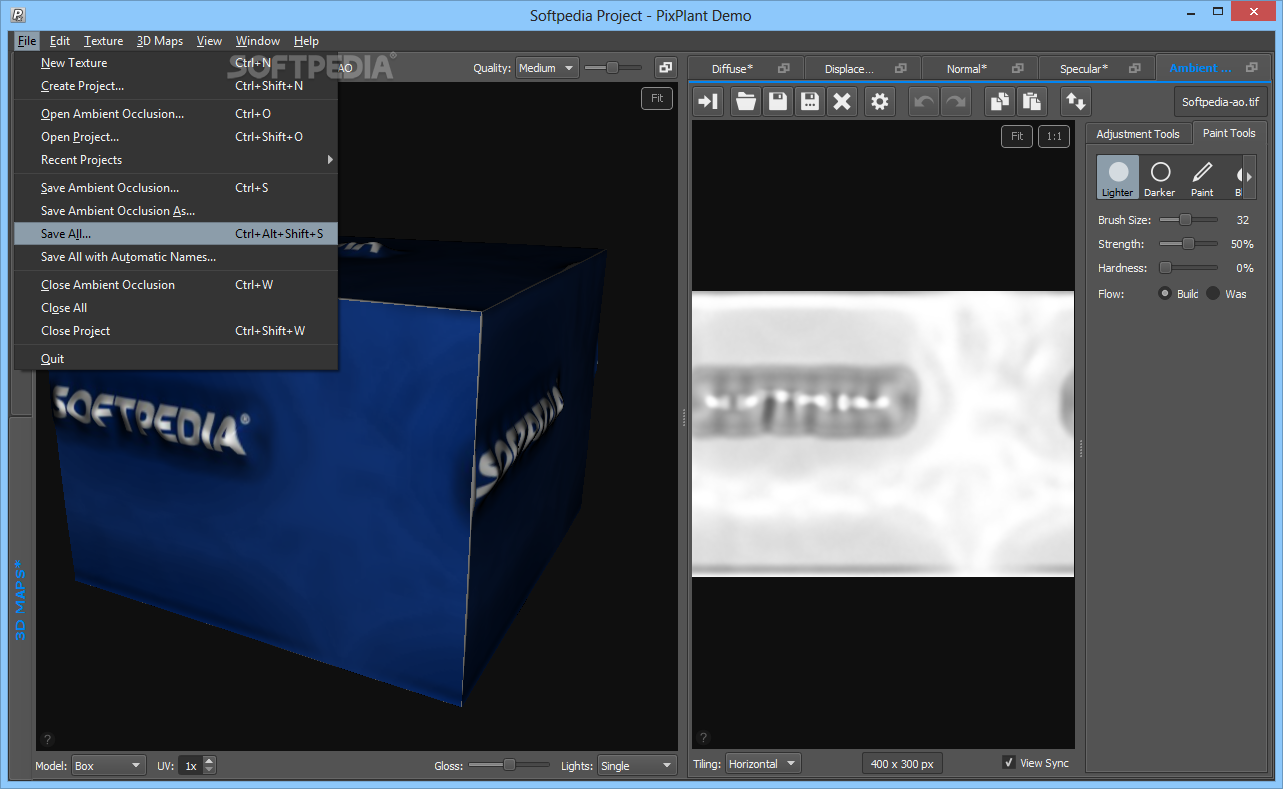
Task: Select the Darker brush tool
Action: (1160, 177)
